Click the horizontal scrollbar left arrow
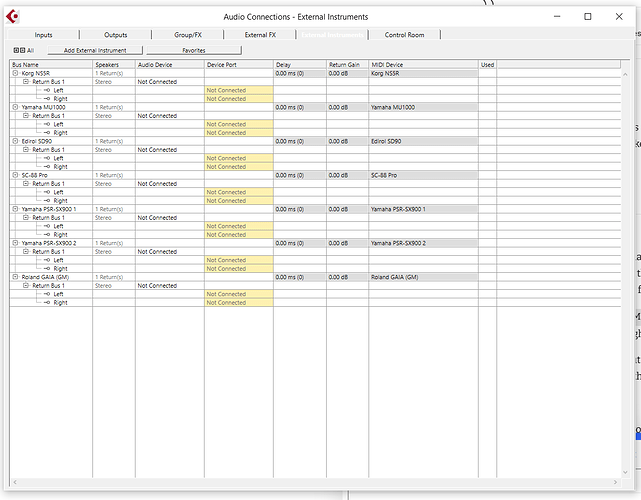Image resolution: width=641 pixels, height=500 pixels. click(x=15, y=482)
